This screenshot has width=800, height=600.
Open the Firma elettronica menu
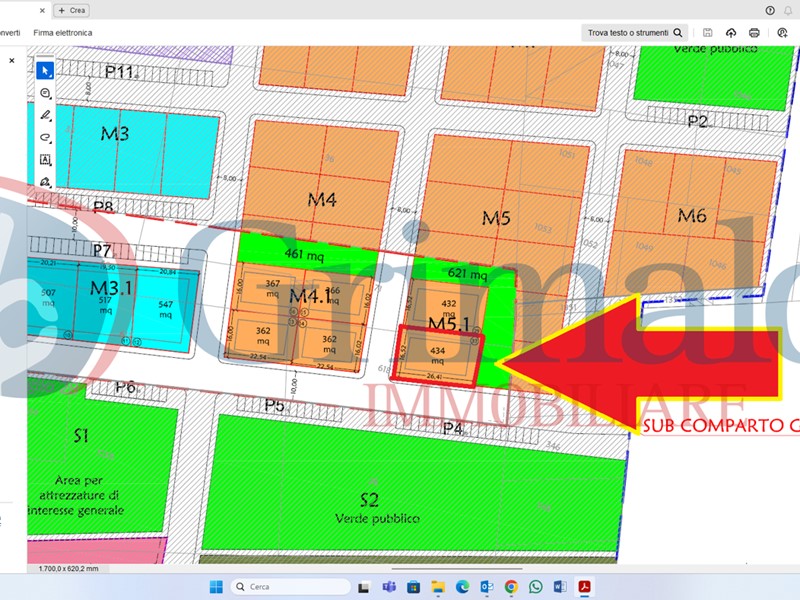click(62, 32)
